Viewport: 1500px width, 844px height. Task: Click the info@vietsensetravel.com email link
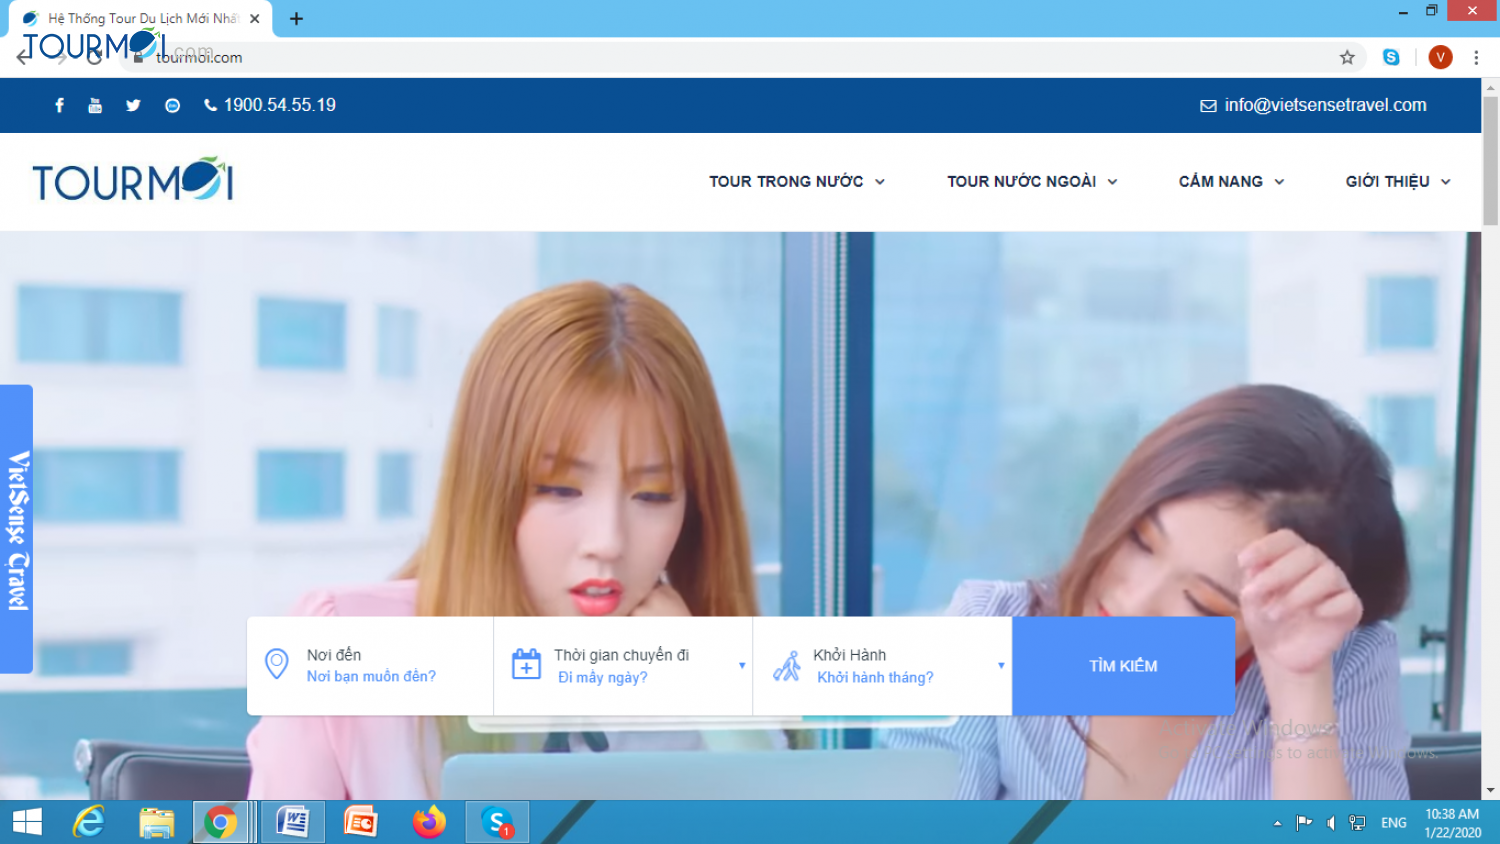pyautogui.click(x=1326, y=104)
